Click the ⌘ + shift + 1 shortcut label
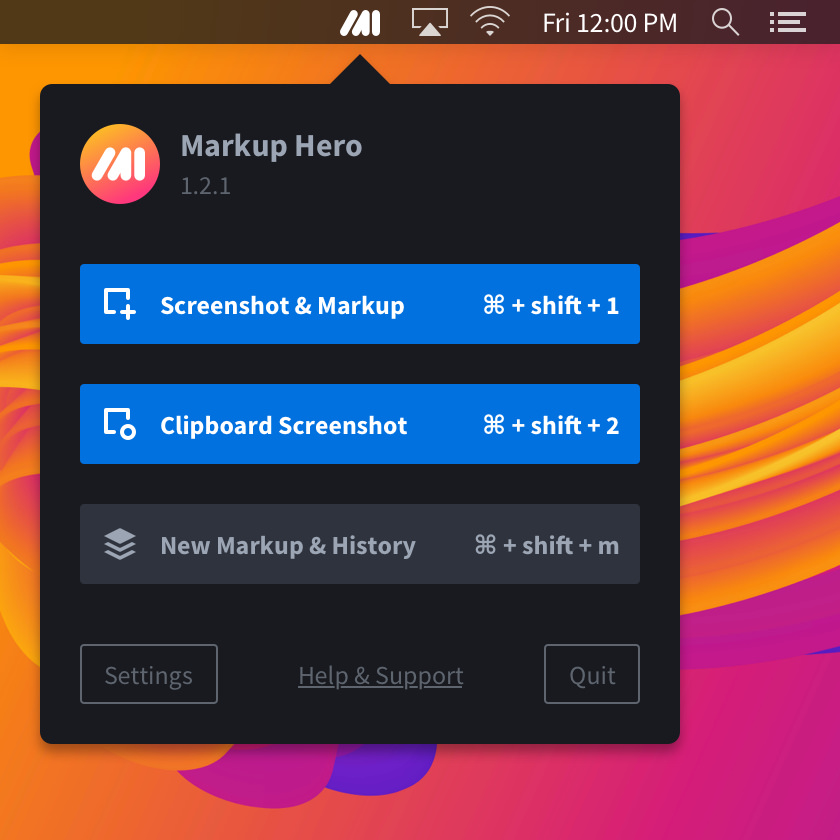The width and height of the screenshot is (840, 840). tap(551, 305)
